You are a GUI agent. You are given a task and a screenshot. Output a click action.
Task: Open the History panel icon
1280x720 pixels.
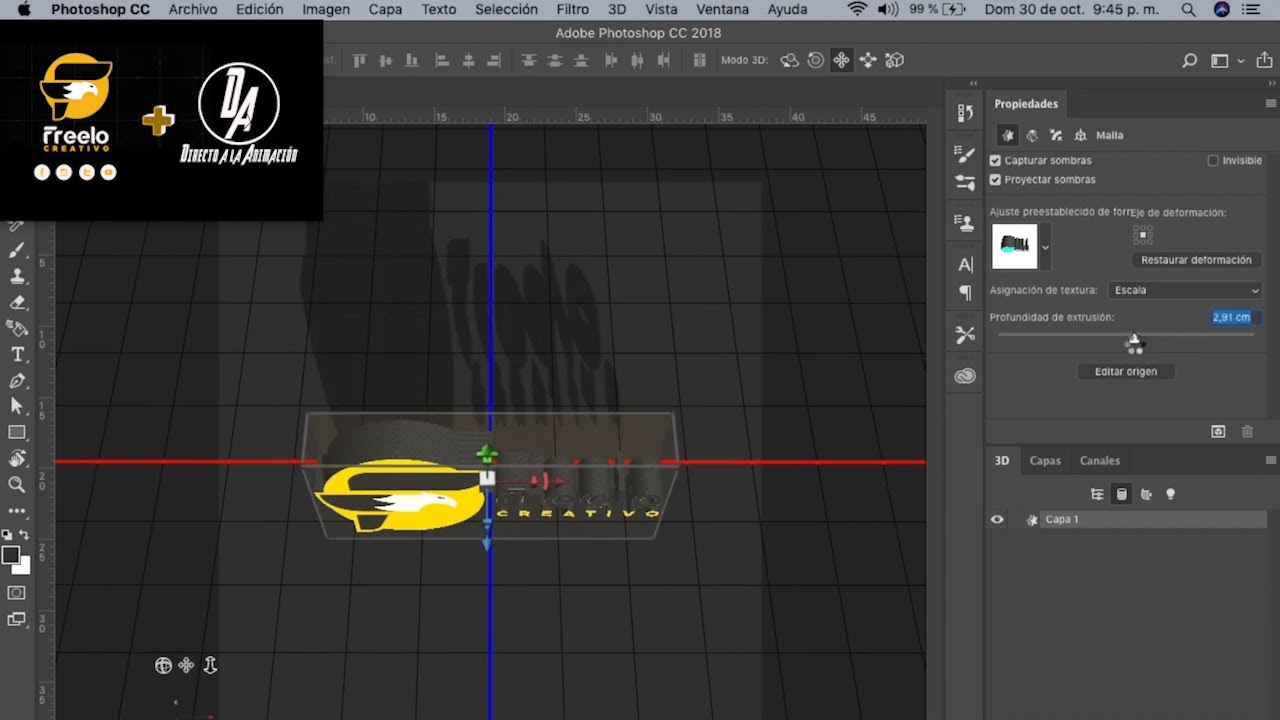pos(965,113)
